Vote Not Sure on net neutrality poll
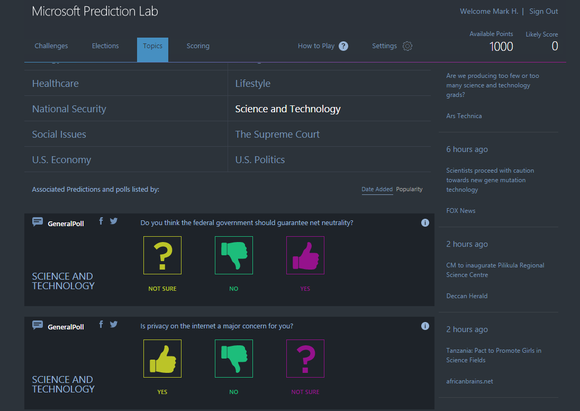This screenshot has width=580, height=411. coord(162,255)
